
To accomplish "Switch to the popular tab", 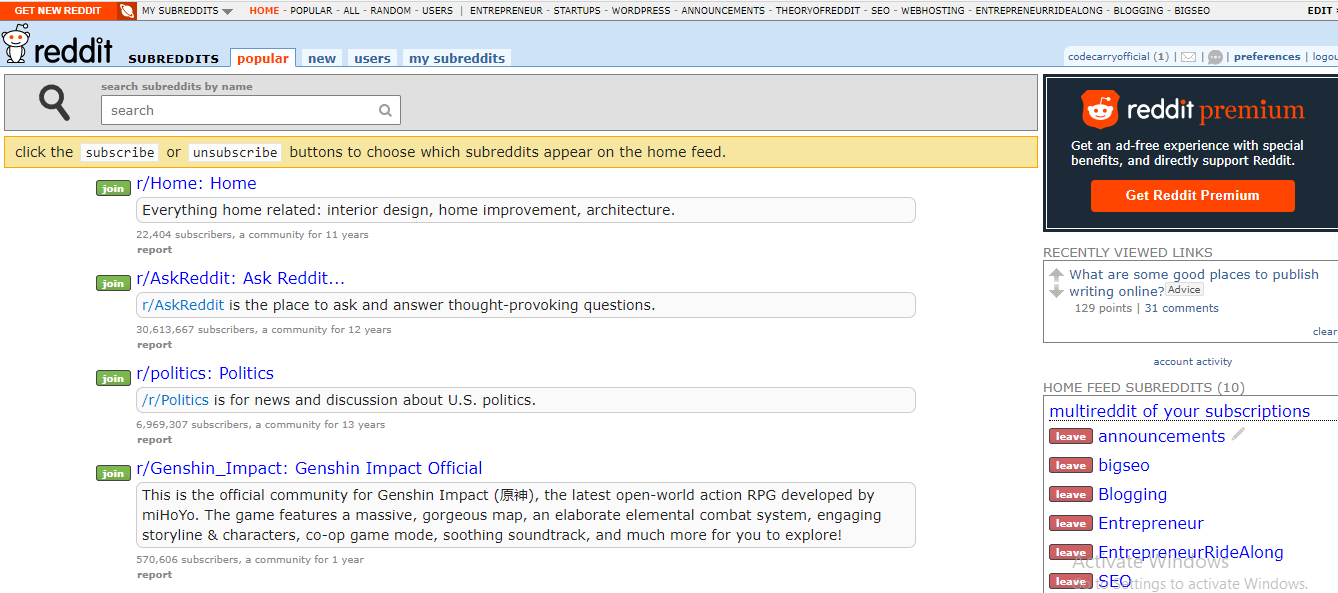I will [x=263, y=58].
